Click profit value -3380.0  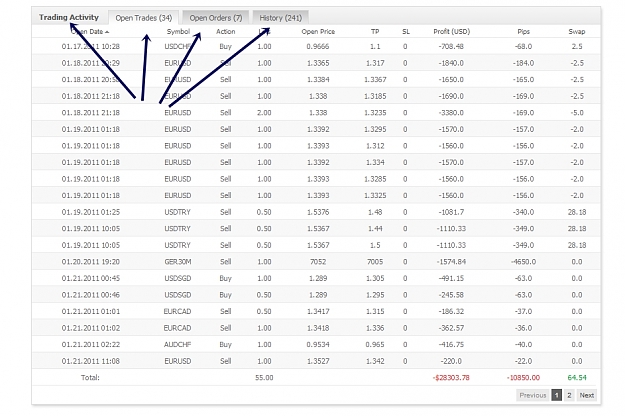[451, 113]
